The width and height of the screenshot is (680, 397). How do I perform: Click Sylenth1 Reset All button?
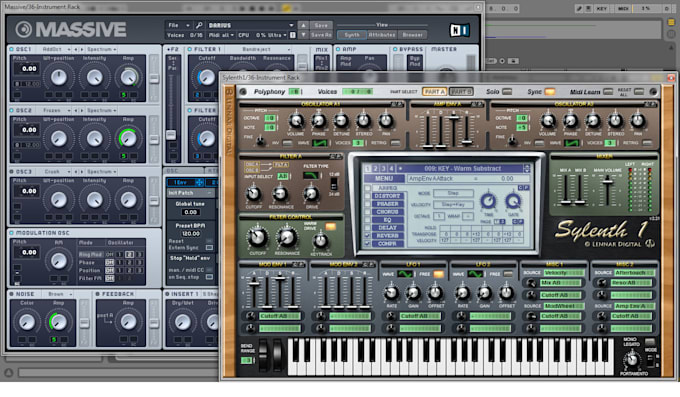tap(639, 92)
